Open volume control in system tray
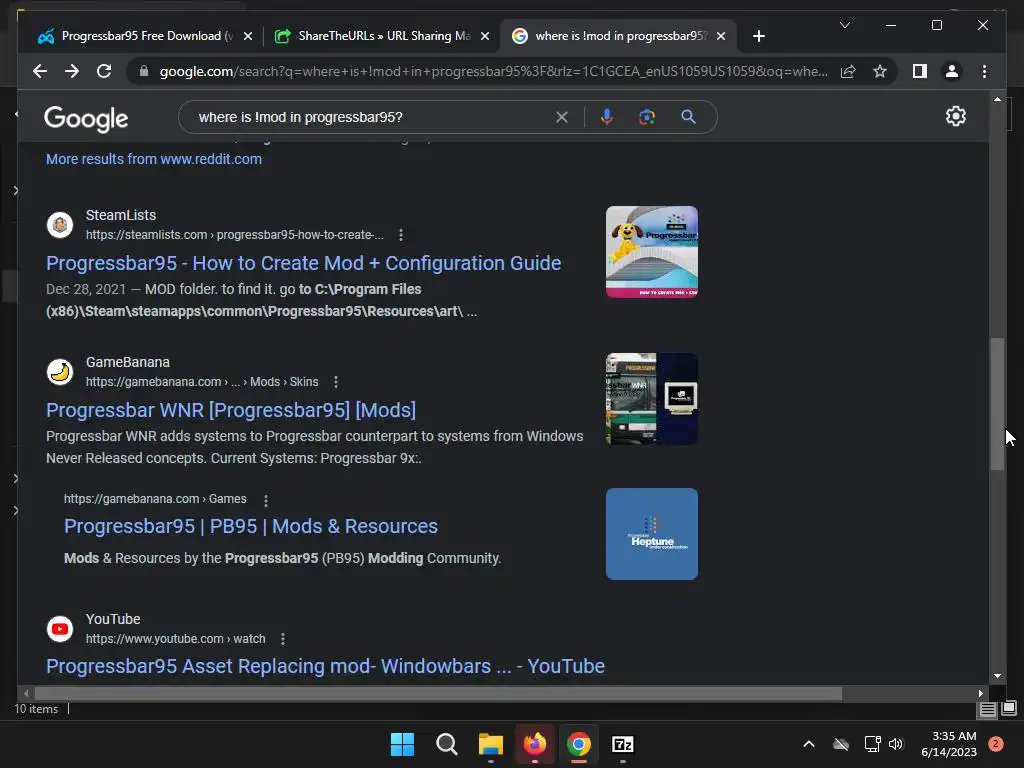Image resolution: width=1024 pixels, height=768 pixels. tap(896, 744)
